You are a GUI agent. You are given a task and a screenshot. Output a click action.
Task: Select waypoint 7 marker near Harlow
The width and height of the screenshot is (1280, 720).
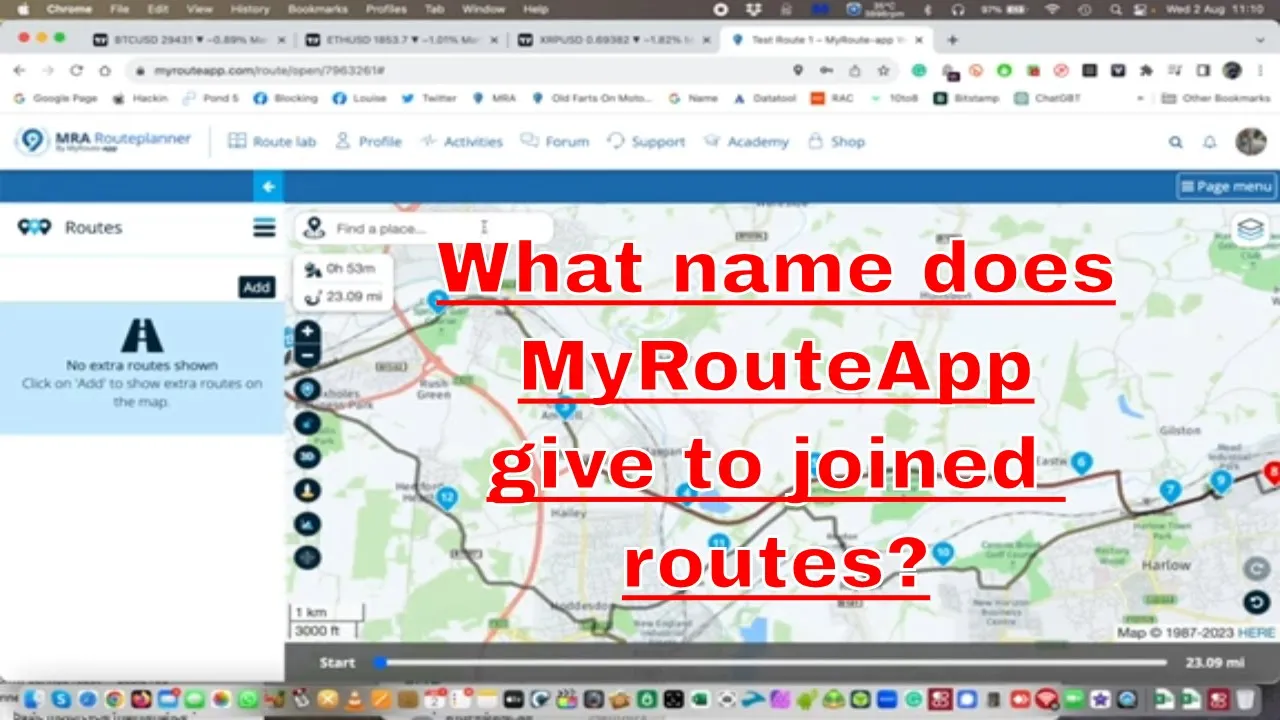point(1170,491)
